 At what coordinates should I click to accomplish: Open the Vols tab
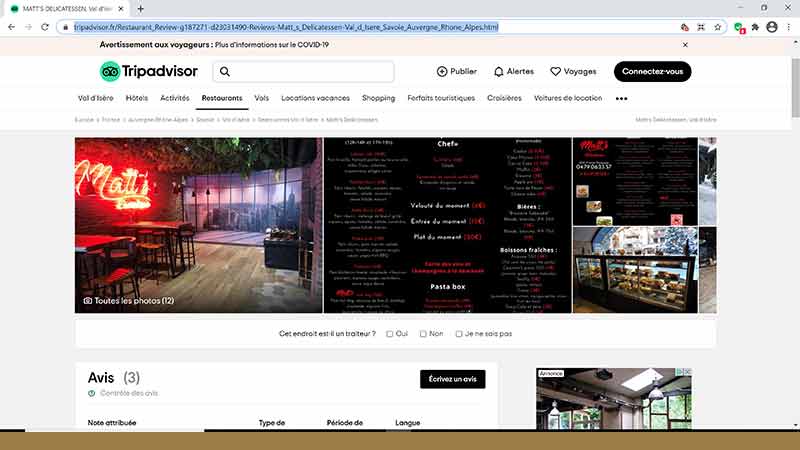pos(261,98)
